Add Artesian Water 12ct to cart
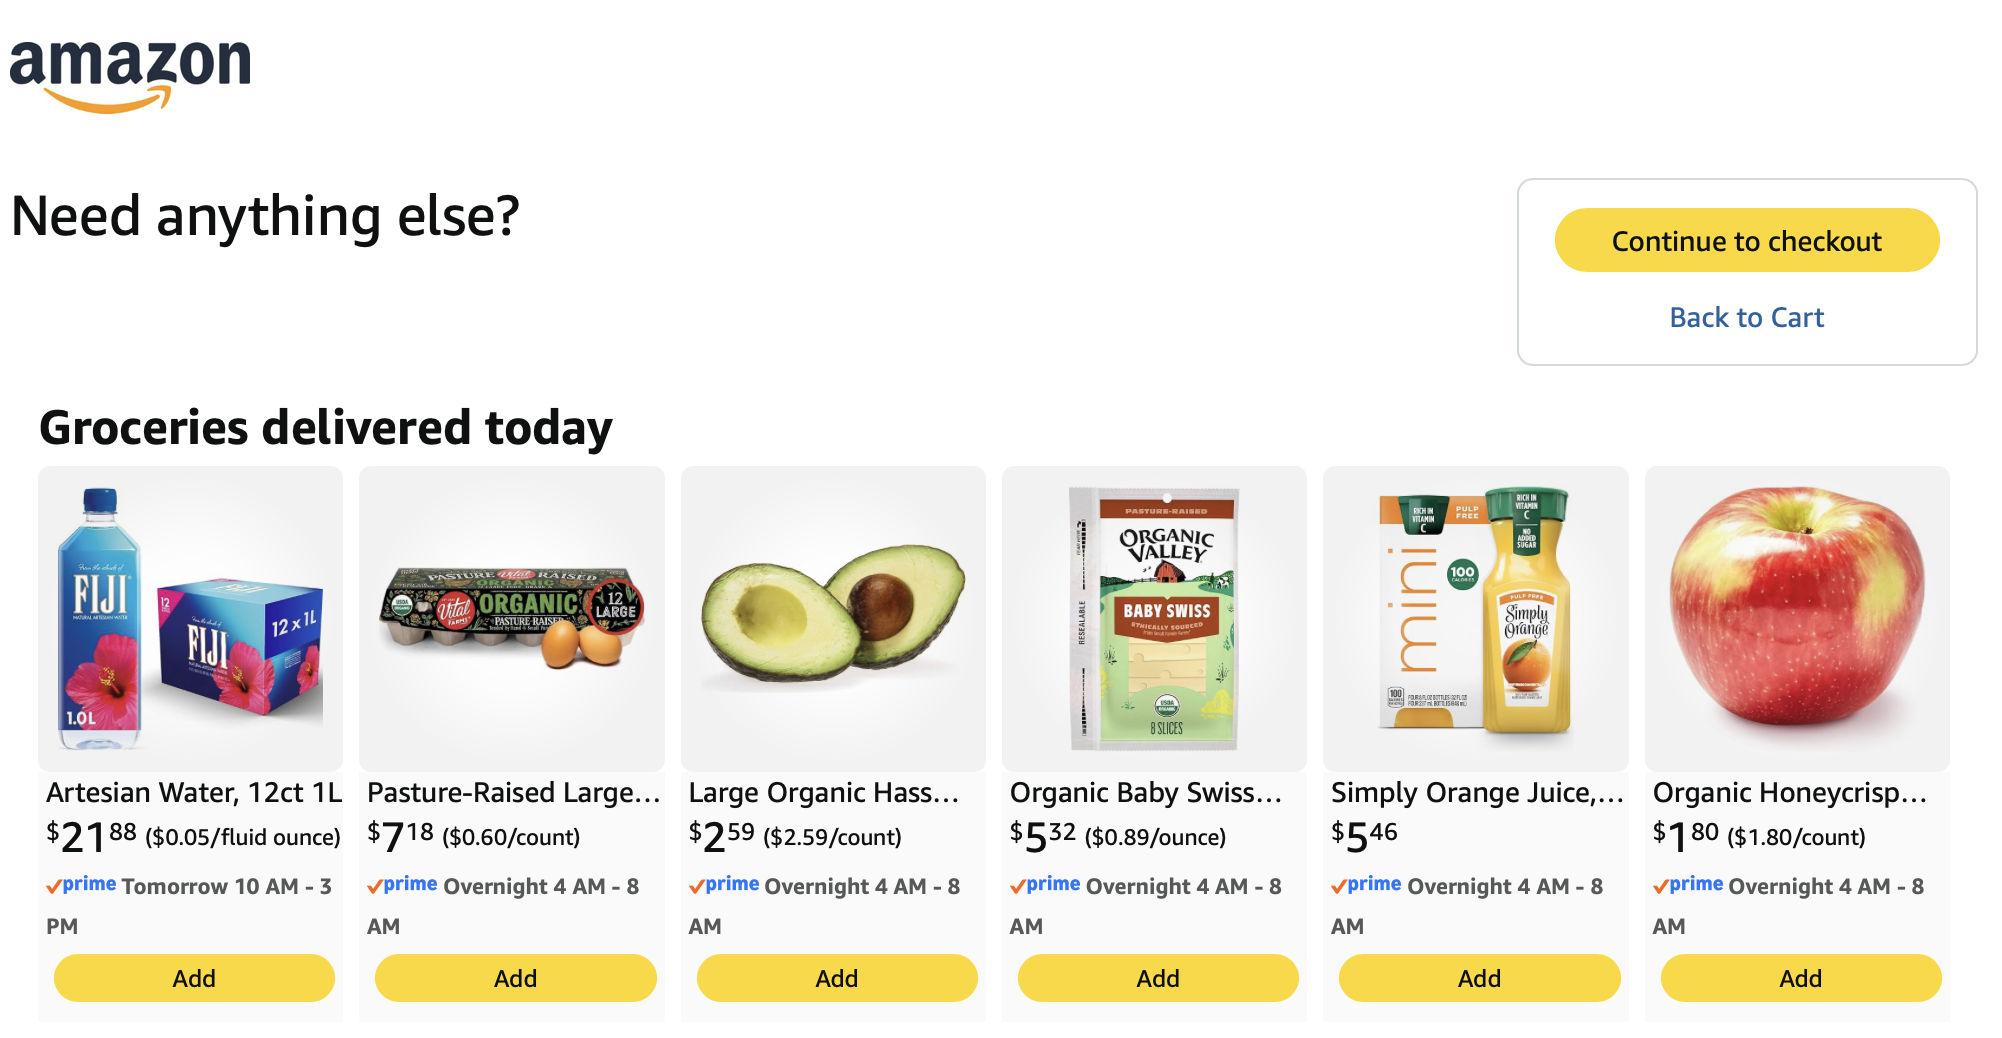2002x1038 pixels. (x=194, y=978)
